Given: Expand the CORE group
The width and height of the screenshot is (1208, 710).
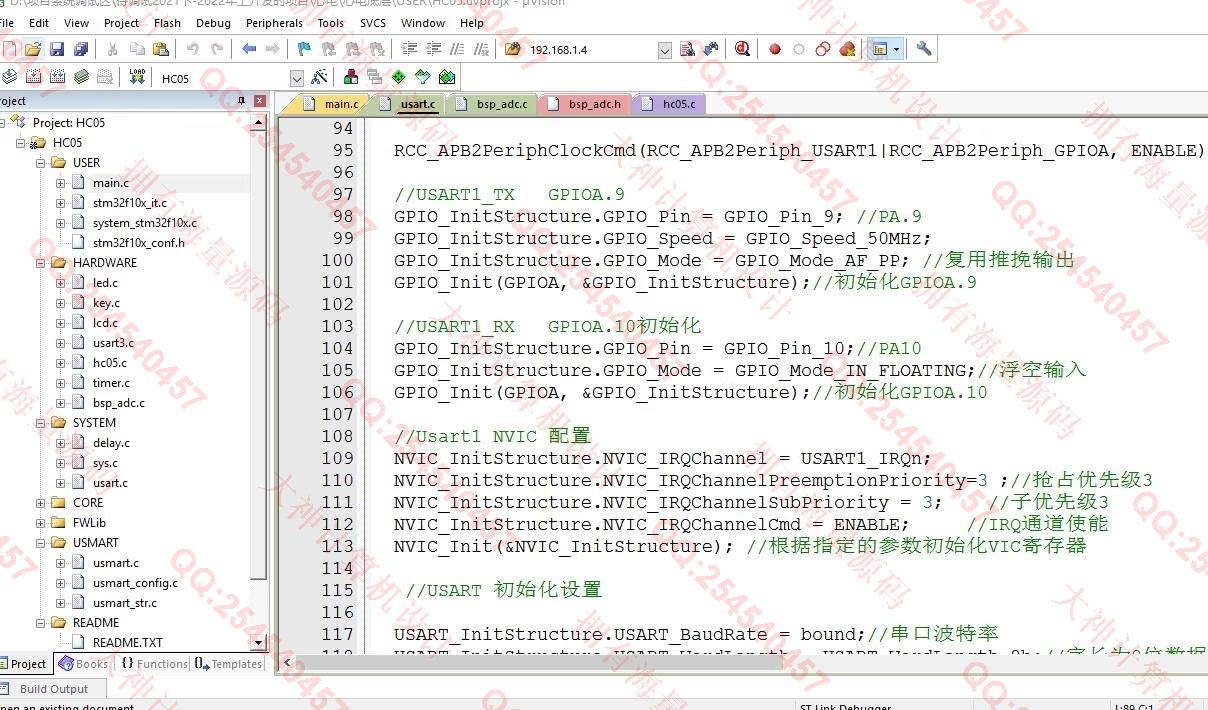Looking at the screenshot, I should coord(41,503).
